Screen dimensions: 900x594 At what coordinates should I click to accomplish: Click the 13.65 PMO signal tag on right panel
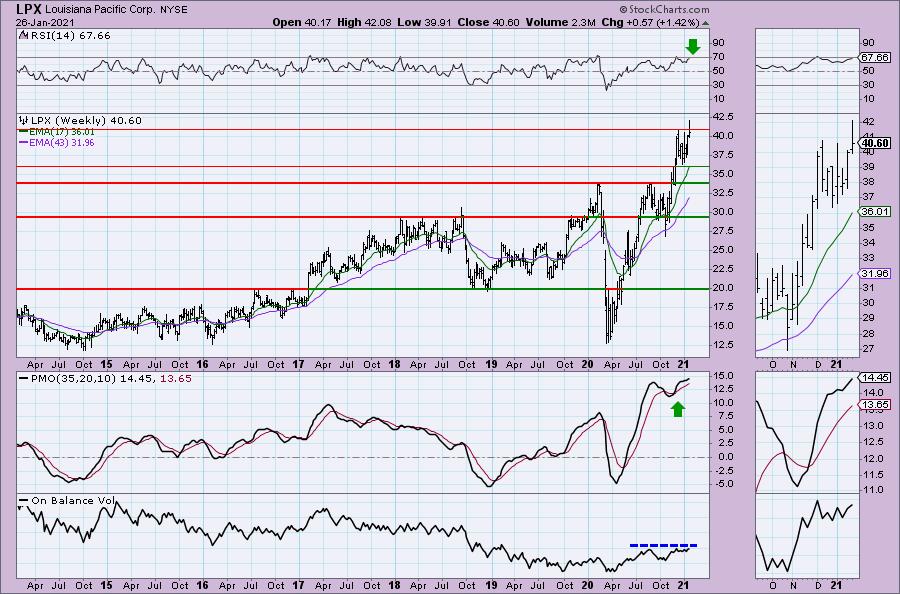[875, 405]
